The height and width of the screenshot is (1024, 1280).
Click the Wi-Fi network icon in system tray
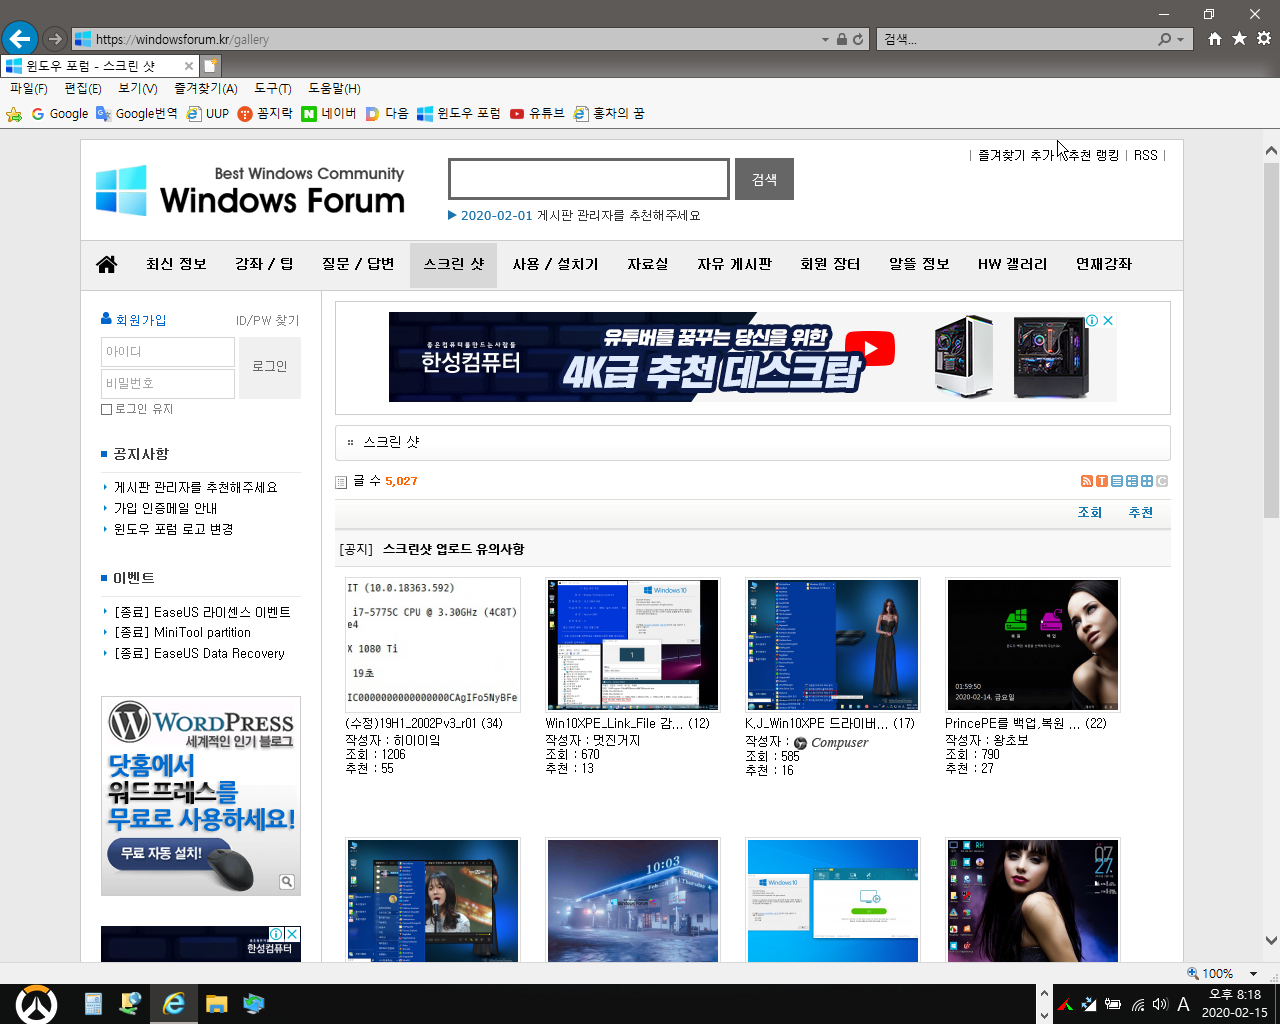1137,1004
